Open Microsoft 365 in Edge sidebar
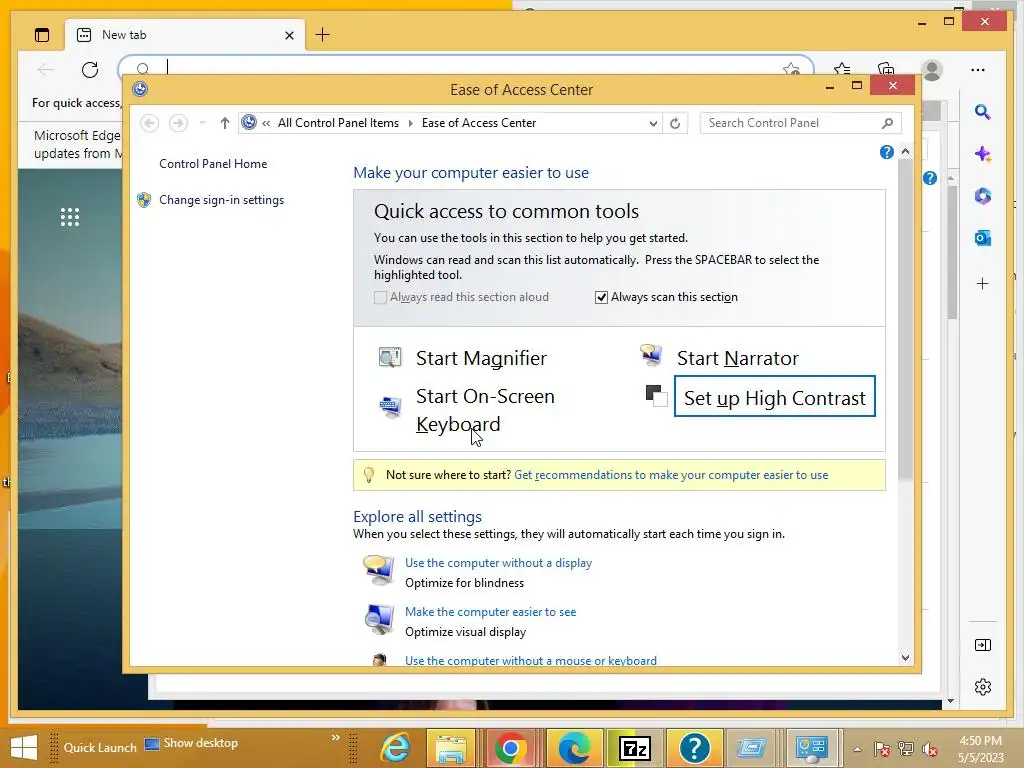 (x=983, y=196)
